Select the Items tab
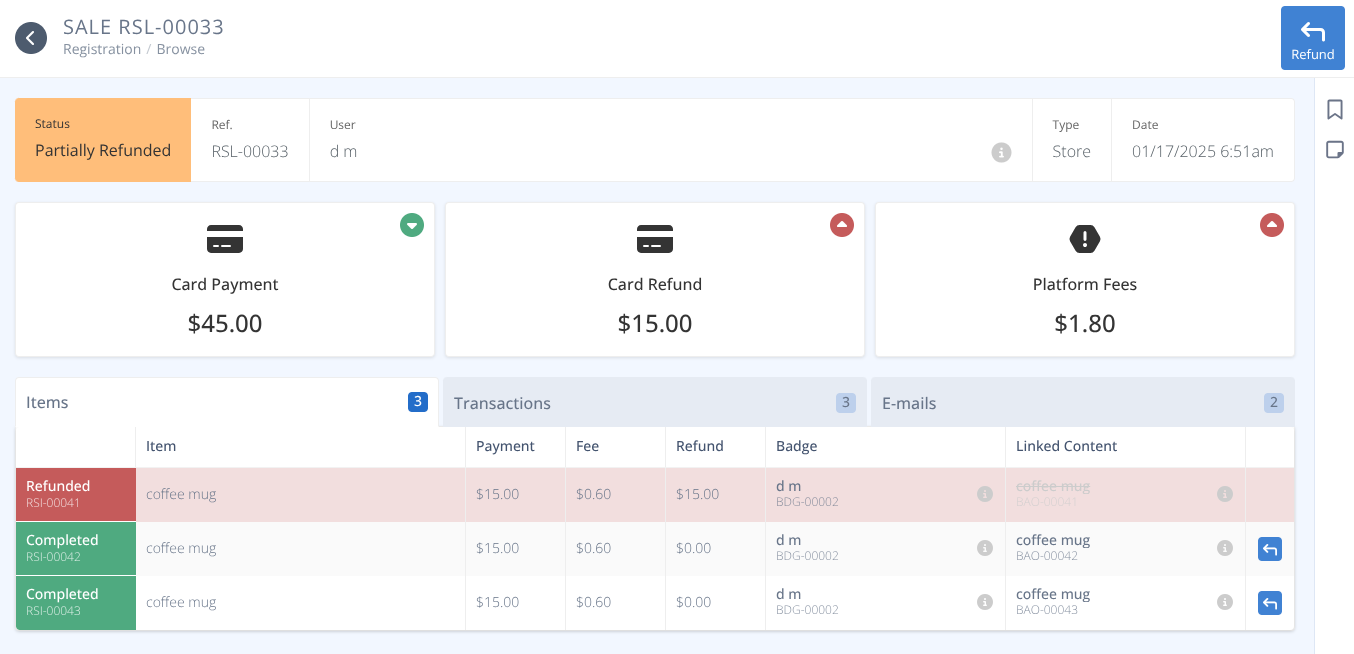This screenshot has height=654, width=1354. coord(226,402)
